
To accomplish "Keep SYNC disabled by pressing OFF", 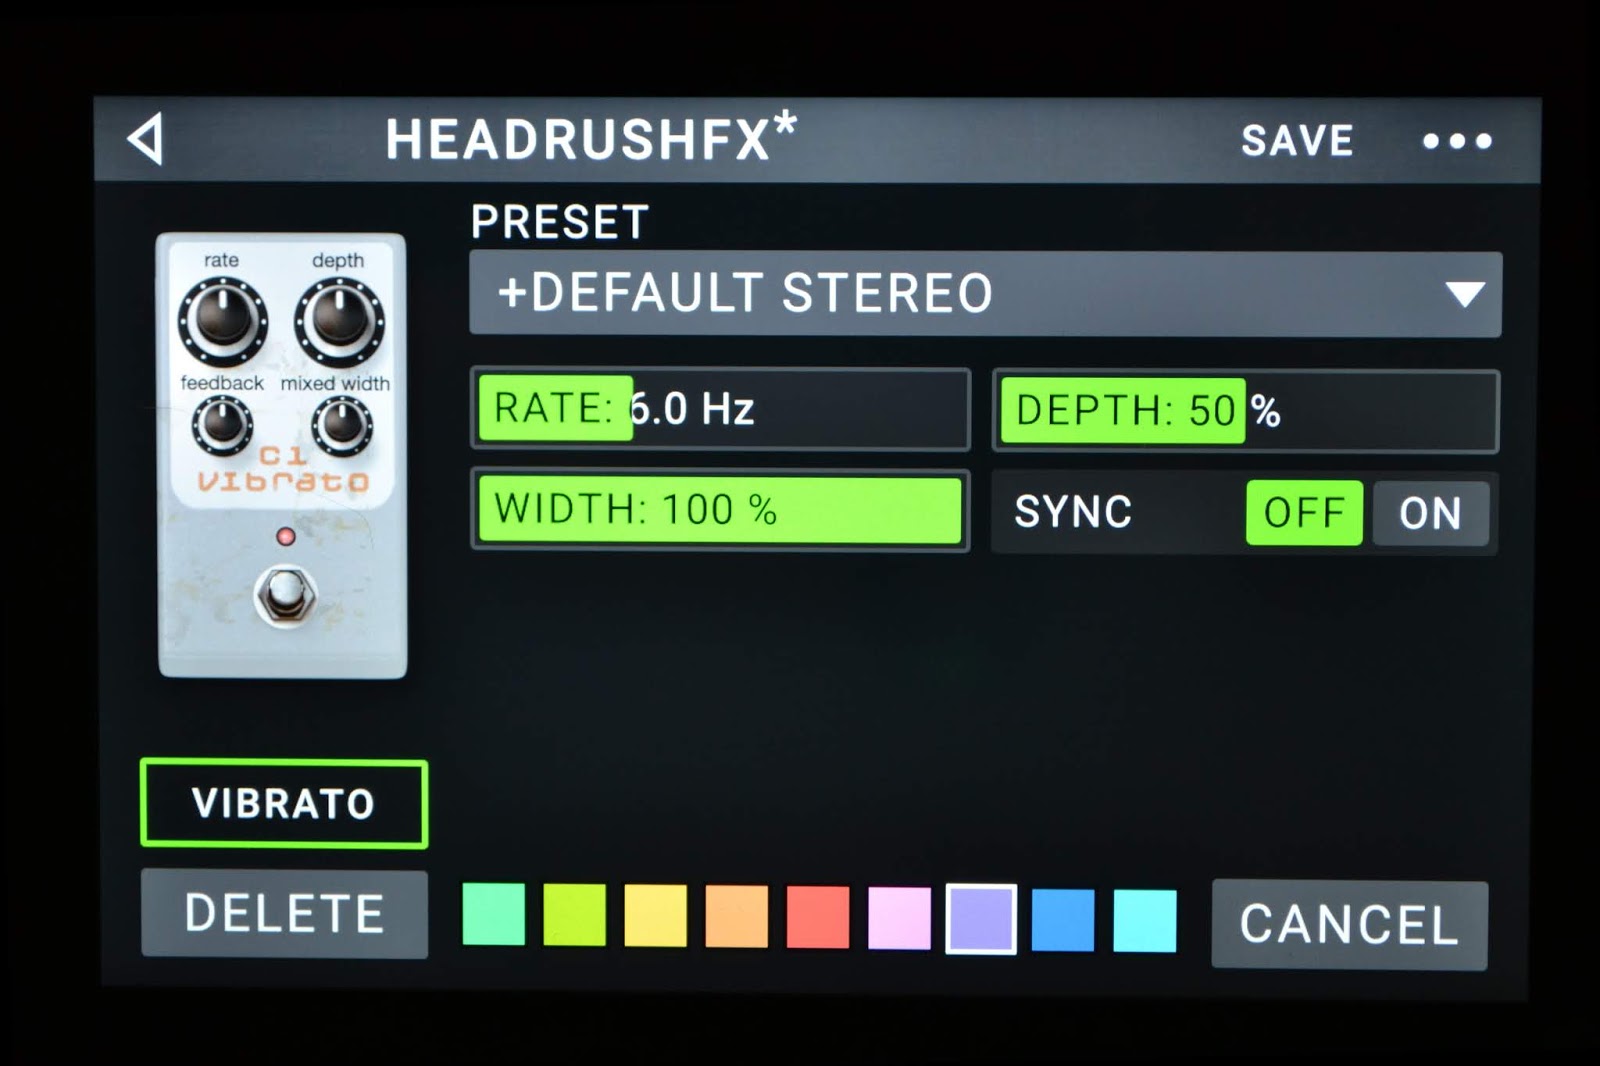I will pyautogui.click(x=1303, y=513).
